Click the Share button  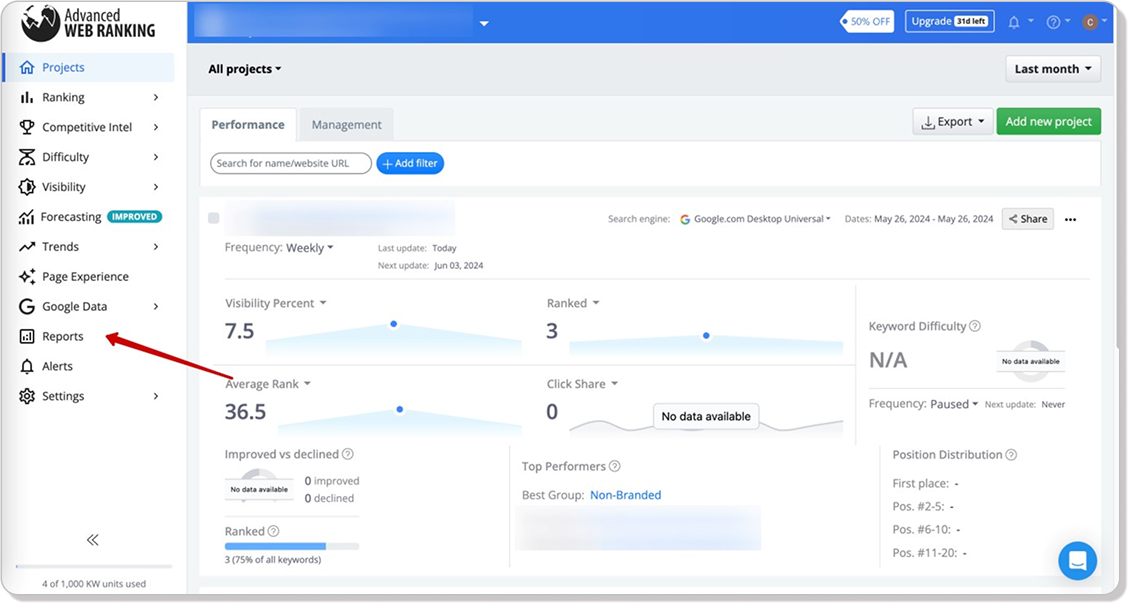click(x=1027, y=219)
